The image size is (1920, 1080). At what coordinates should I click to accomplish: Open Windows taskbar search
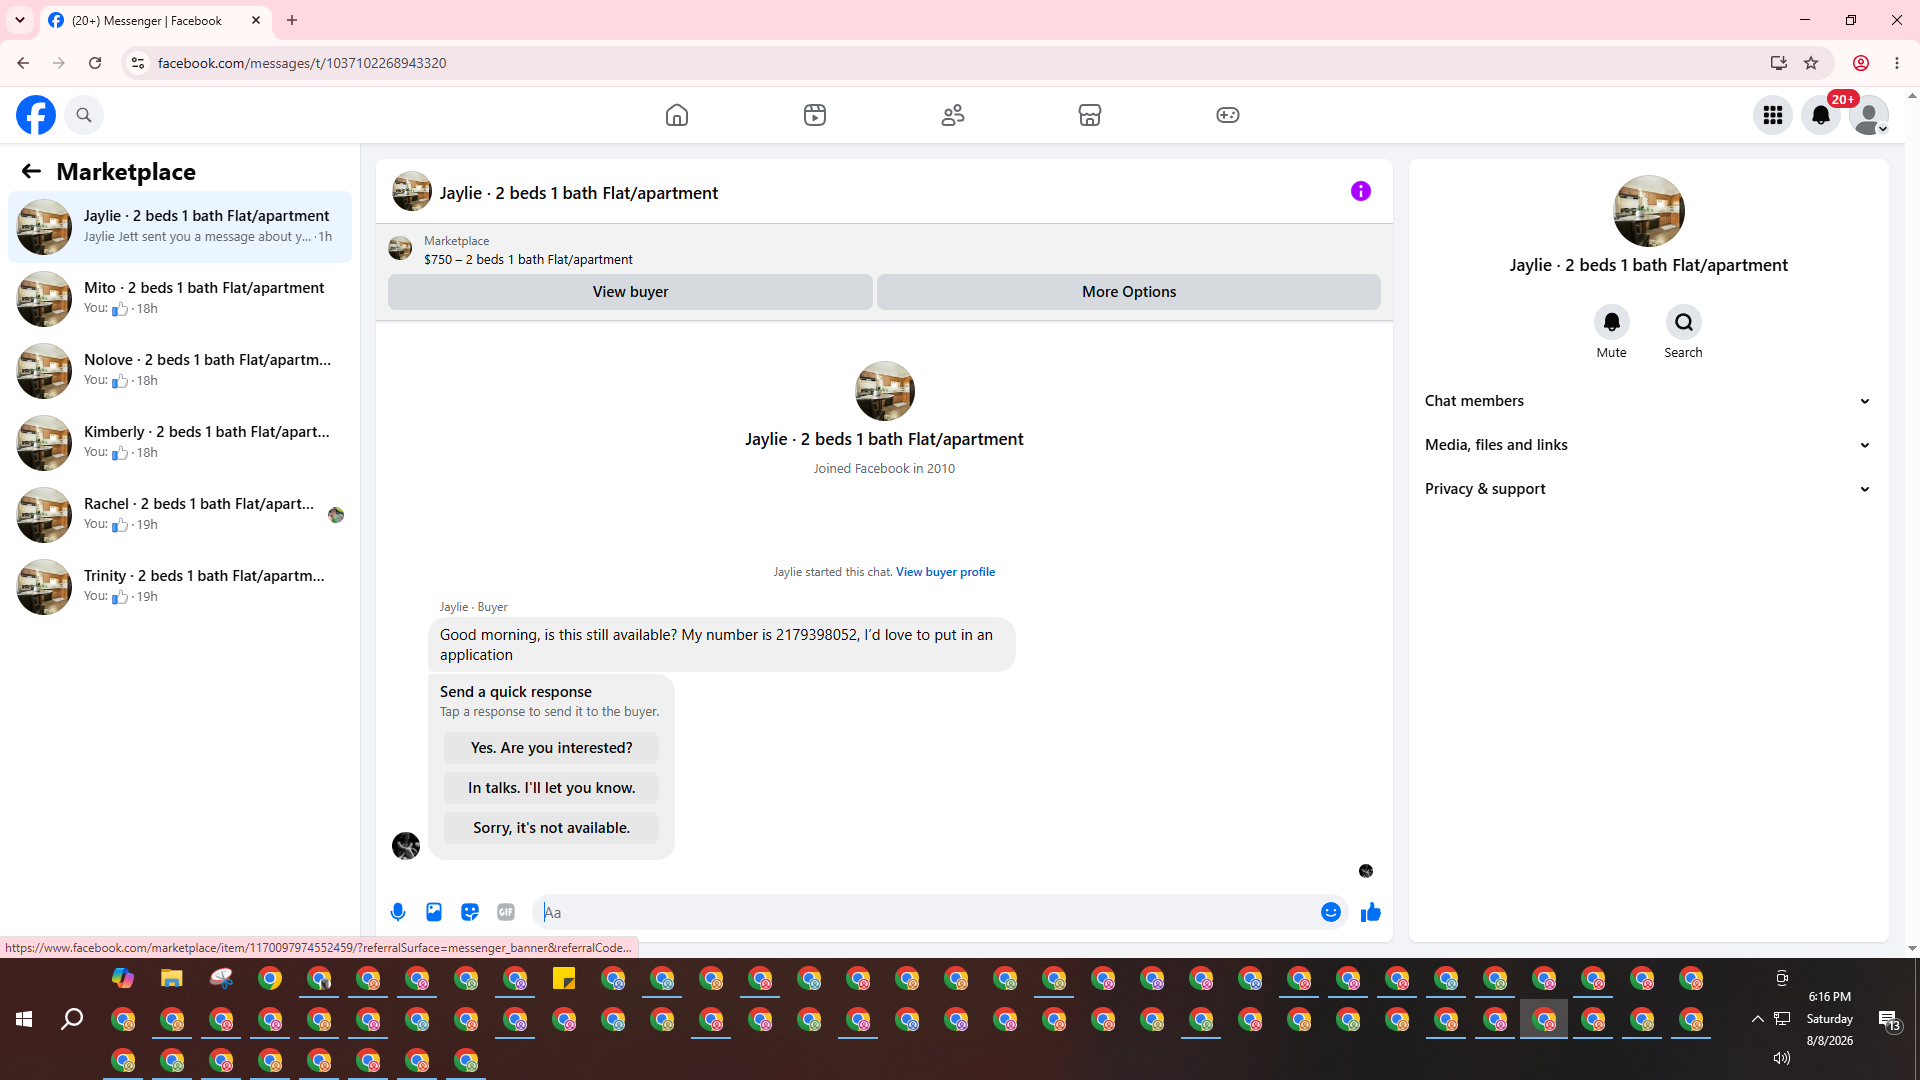pyautogui.click(x=72, y=1019)
